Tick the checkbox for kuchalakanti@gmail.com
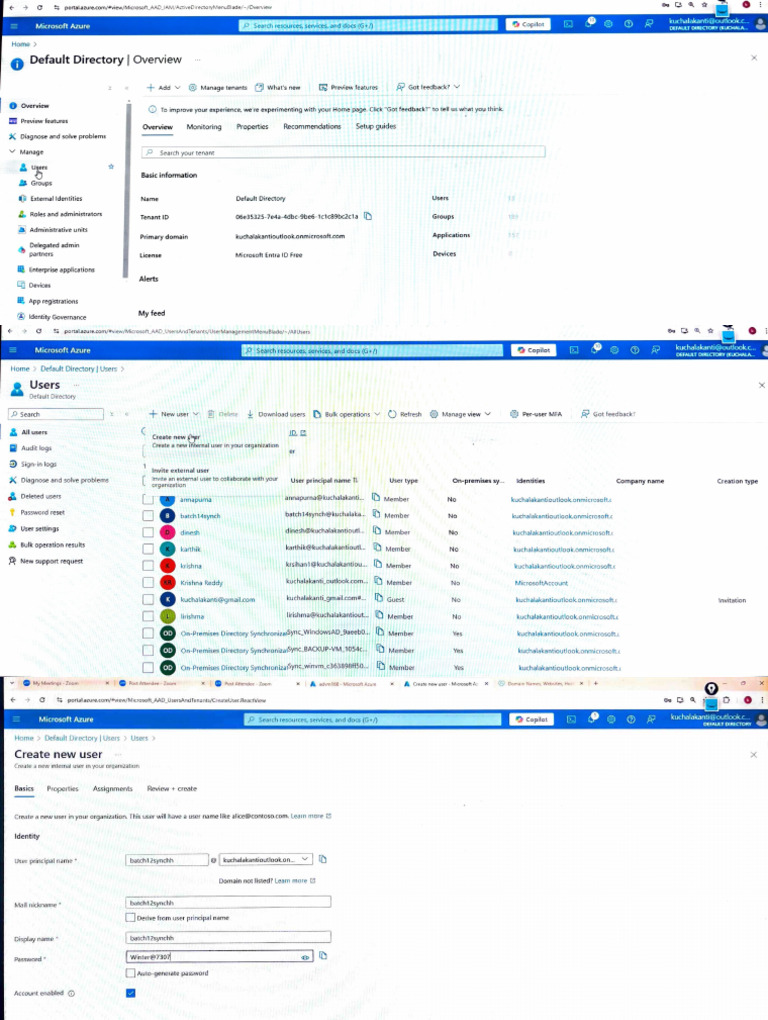768x1020 pixels. pyautogui.click(x=148, y=599)
